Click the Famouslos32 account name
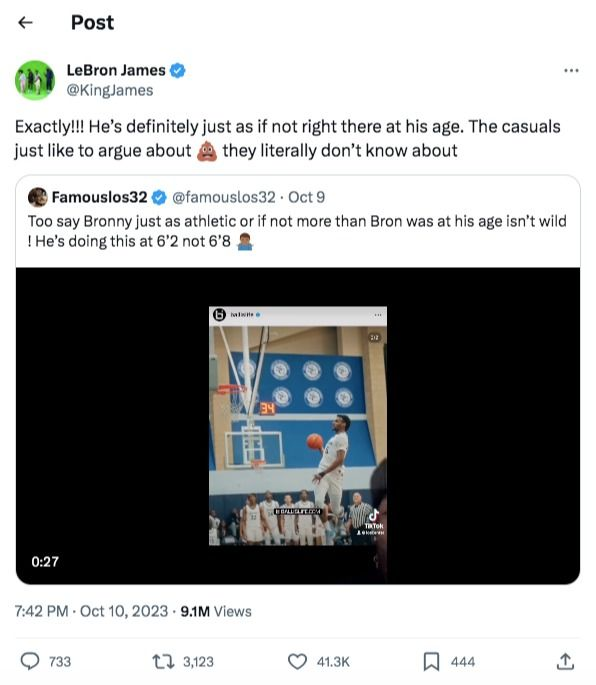 (100, 197)
